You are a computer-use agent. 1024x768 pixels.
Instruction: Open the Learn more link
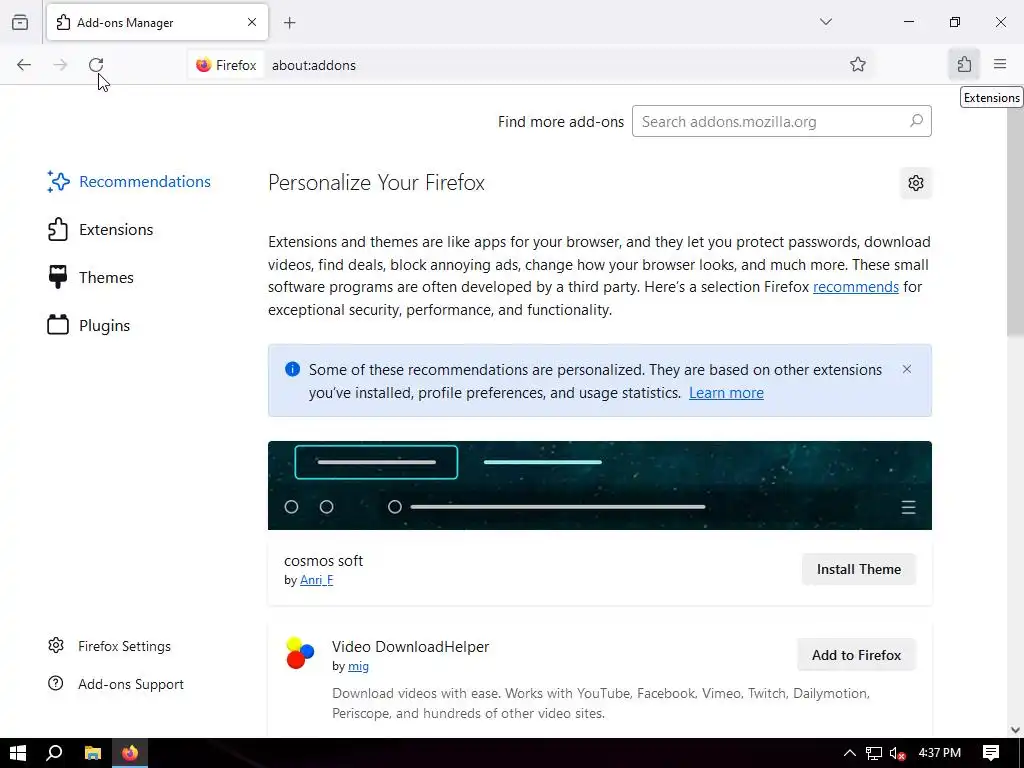(x=726, y=392)
